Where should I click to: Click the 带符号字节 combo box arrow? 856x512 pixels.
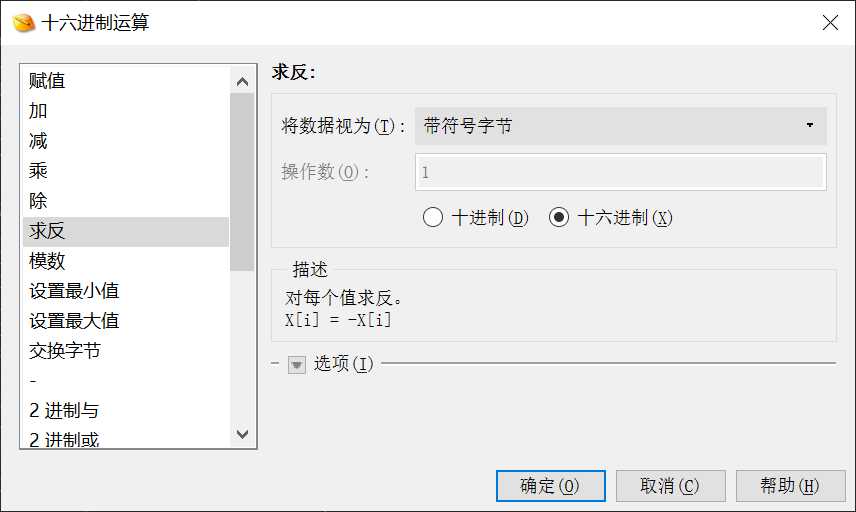pos(810,126)
